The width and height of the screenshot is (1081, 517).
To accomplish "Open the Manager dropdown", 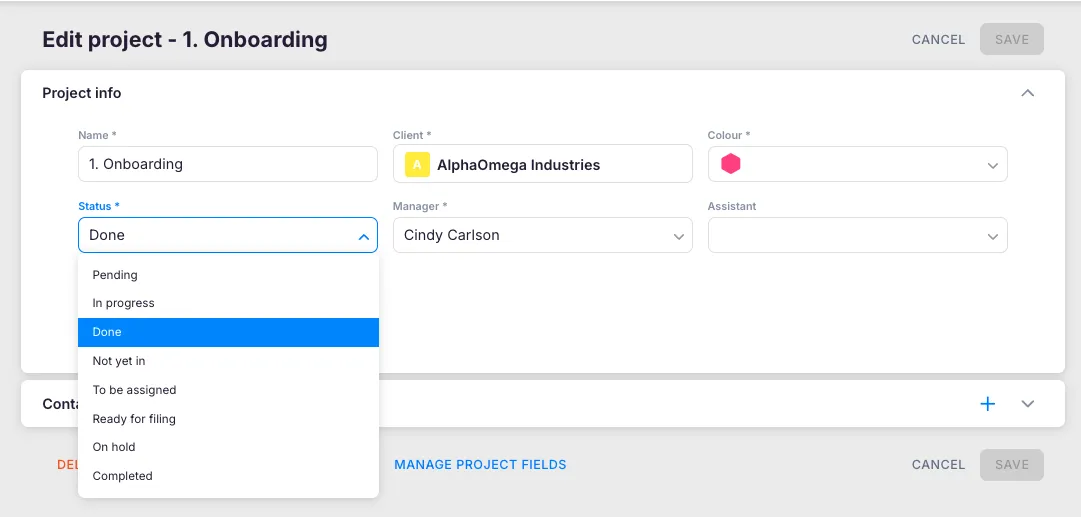I will (679, 236).
